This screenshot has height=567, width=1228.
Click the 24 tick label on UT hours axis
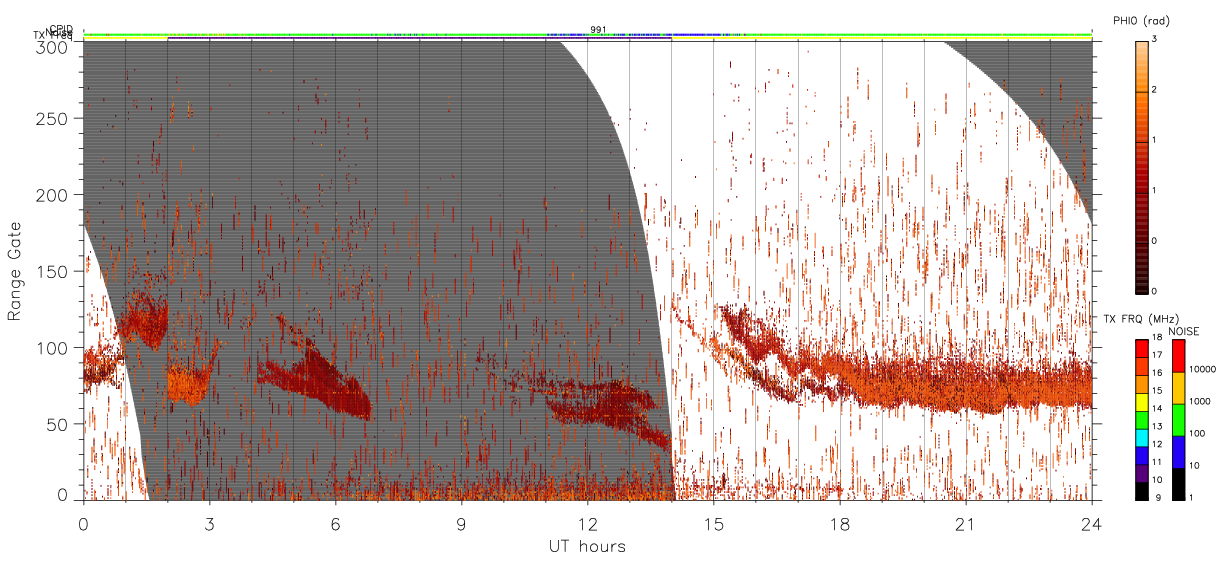[x=1091, y=524]
